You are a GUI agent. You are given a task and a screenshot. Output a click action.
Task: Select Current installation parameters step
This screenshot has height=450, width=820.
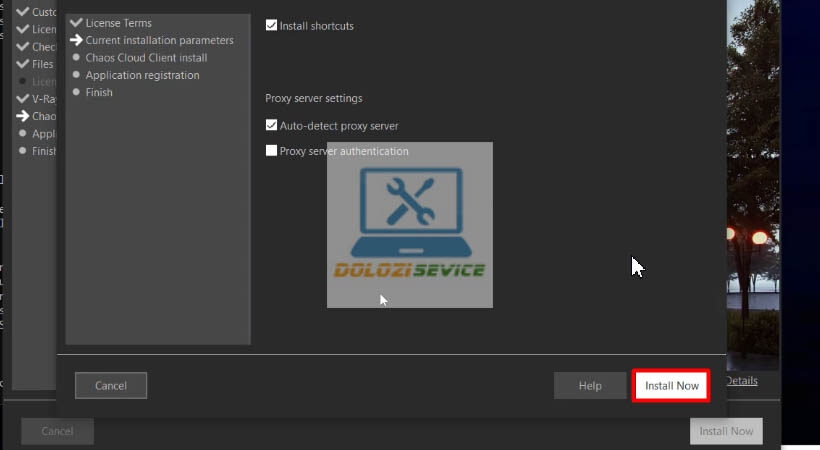[159, 41]
